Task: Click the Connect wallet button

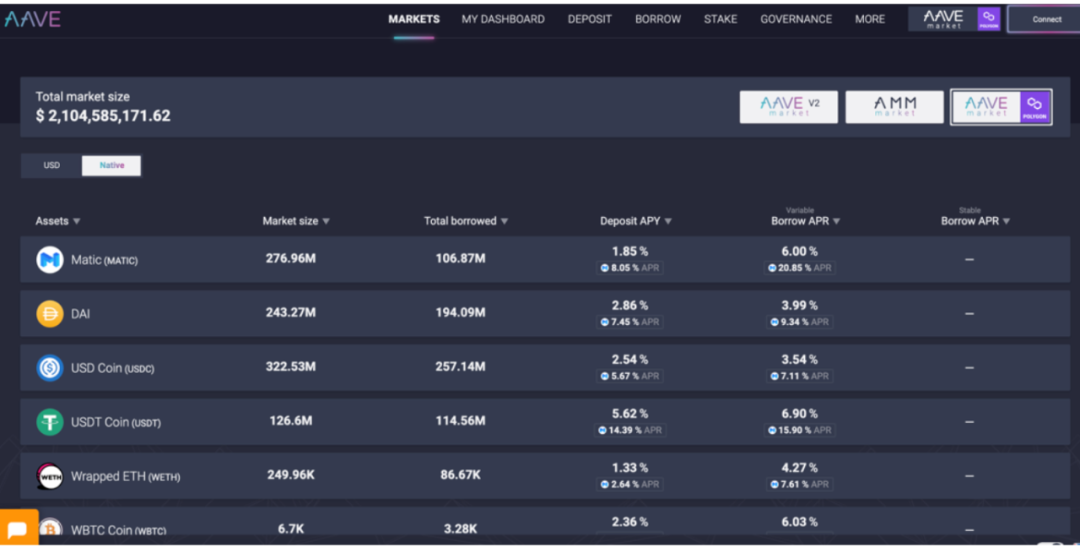Action: (x=1045, y=19)
